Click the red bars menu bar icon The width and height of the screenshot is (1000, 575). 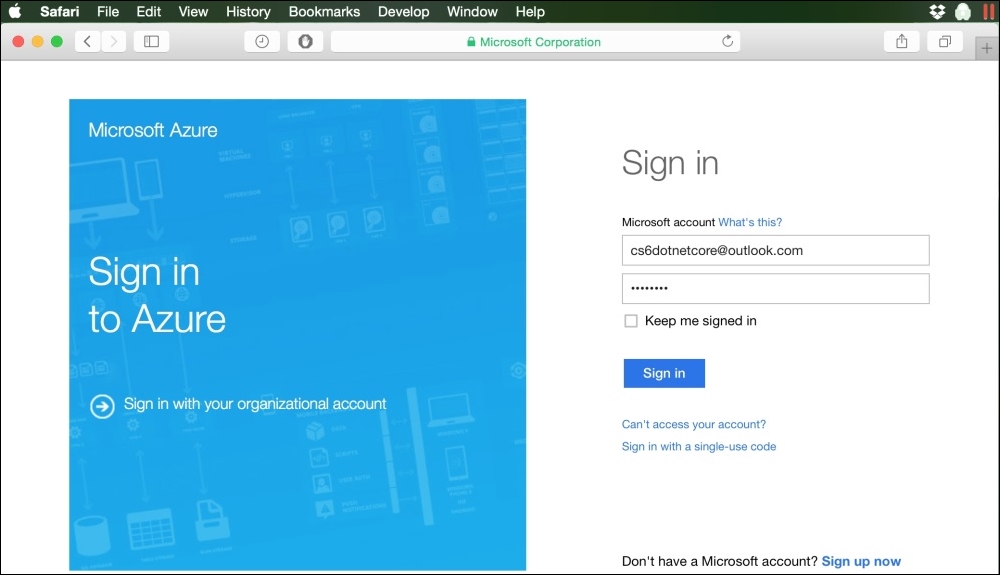point(989,11)
